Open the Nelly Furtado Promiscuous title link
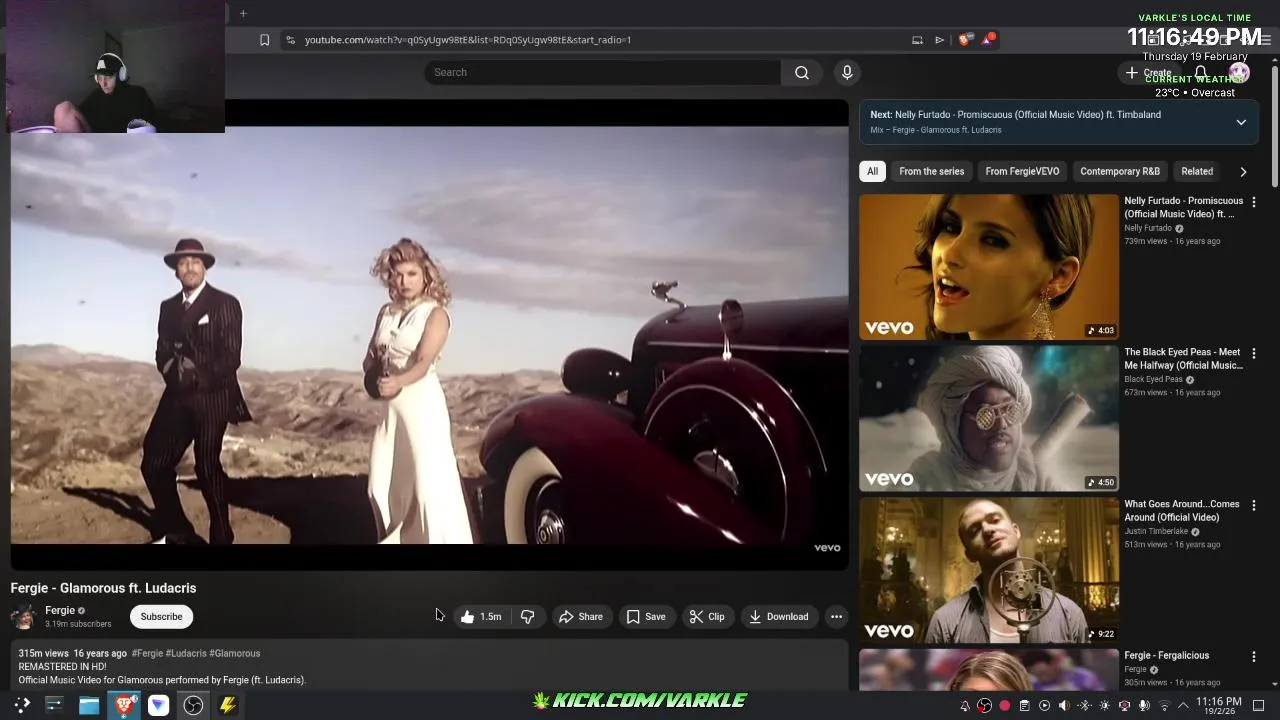 point(1183,207)
